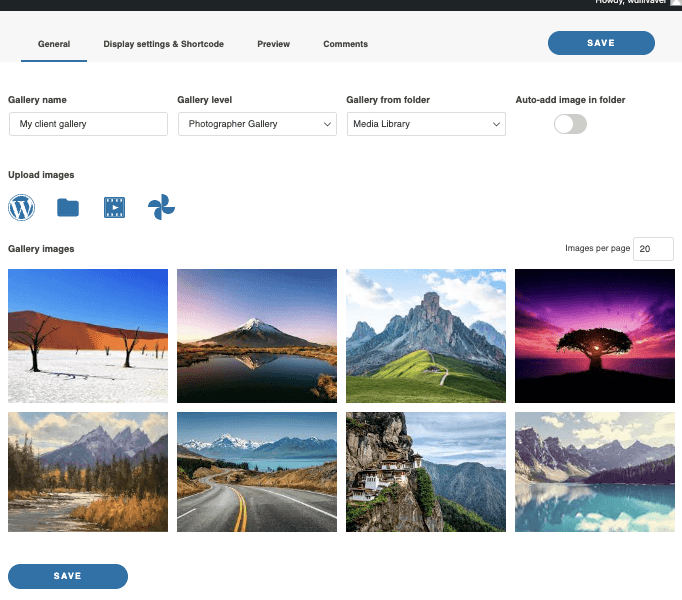The image size is (682, 600).
Task: Select the General tab
Action: 54,44
